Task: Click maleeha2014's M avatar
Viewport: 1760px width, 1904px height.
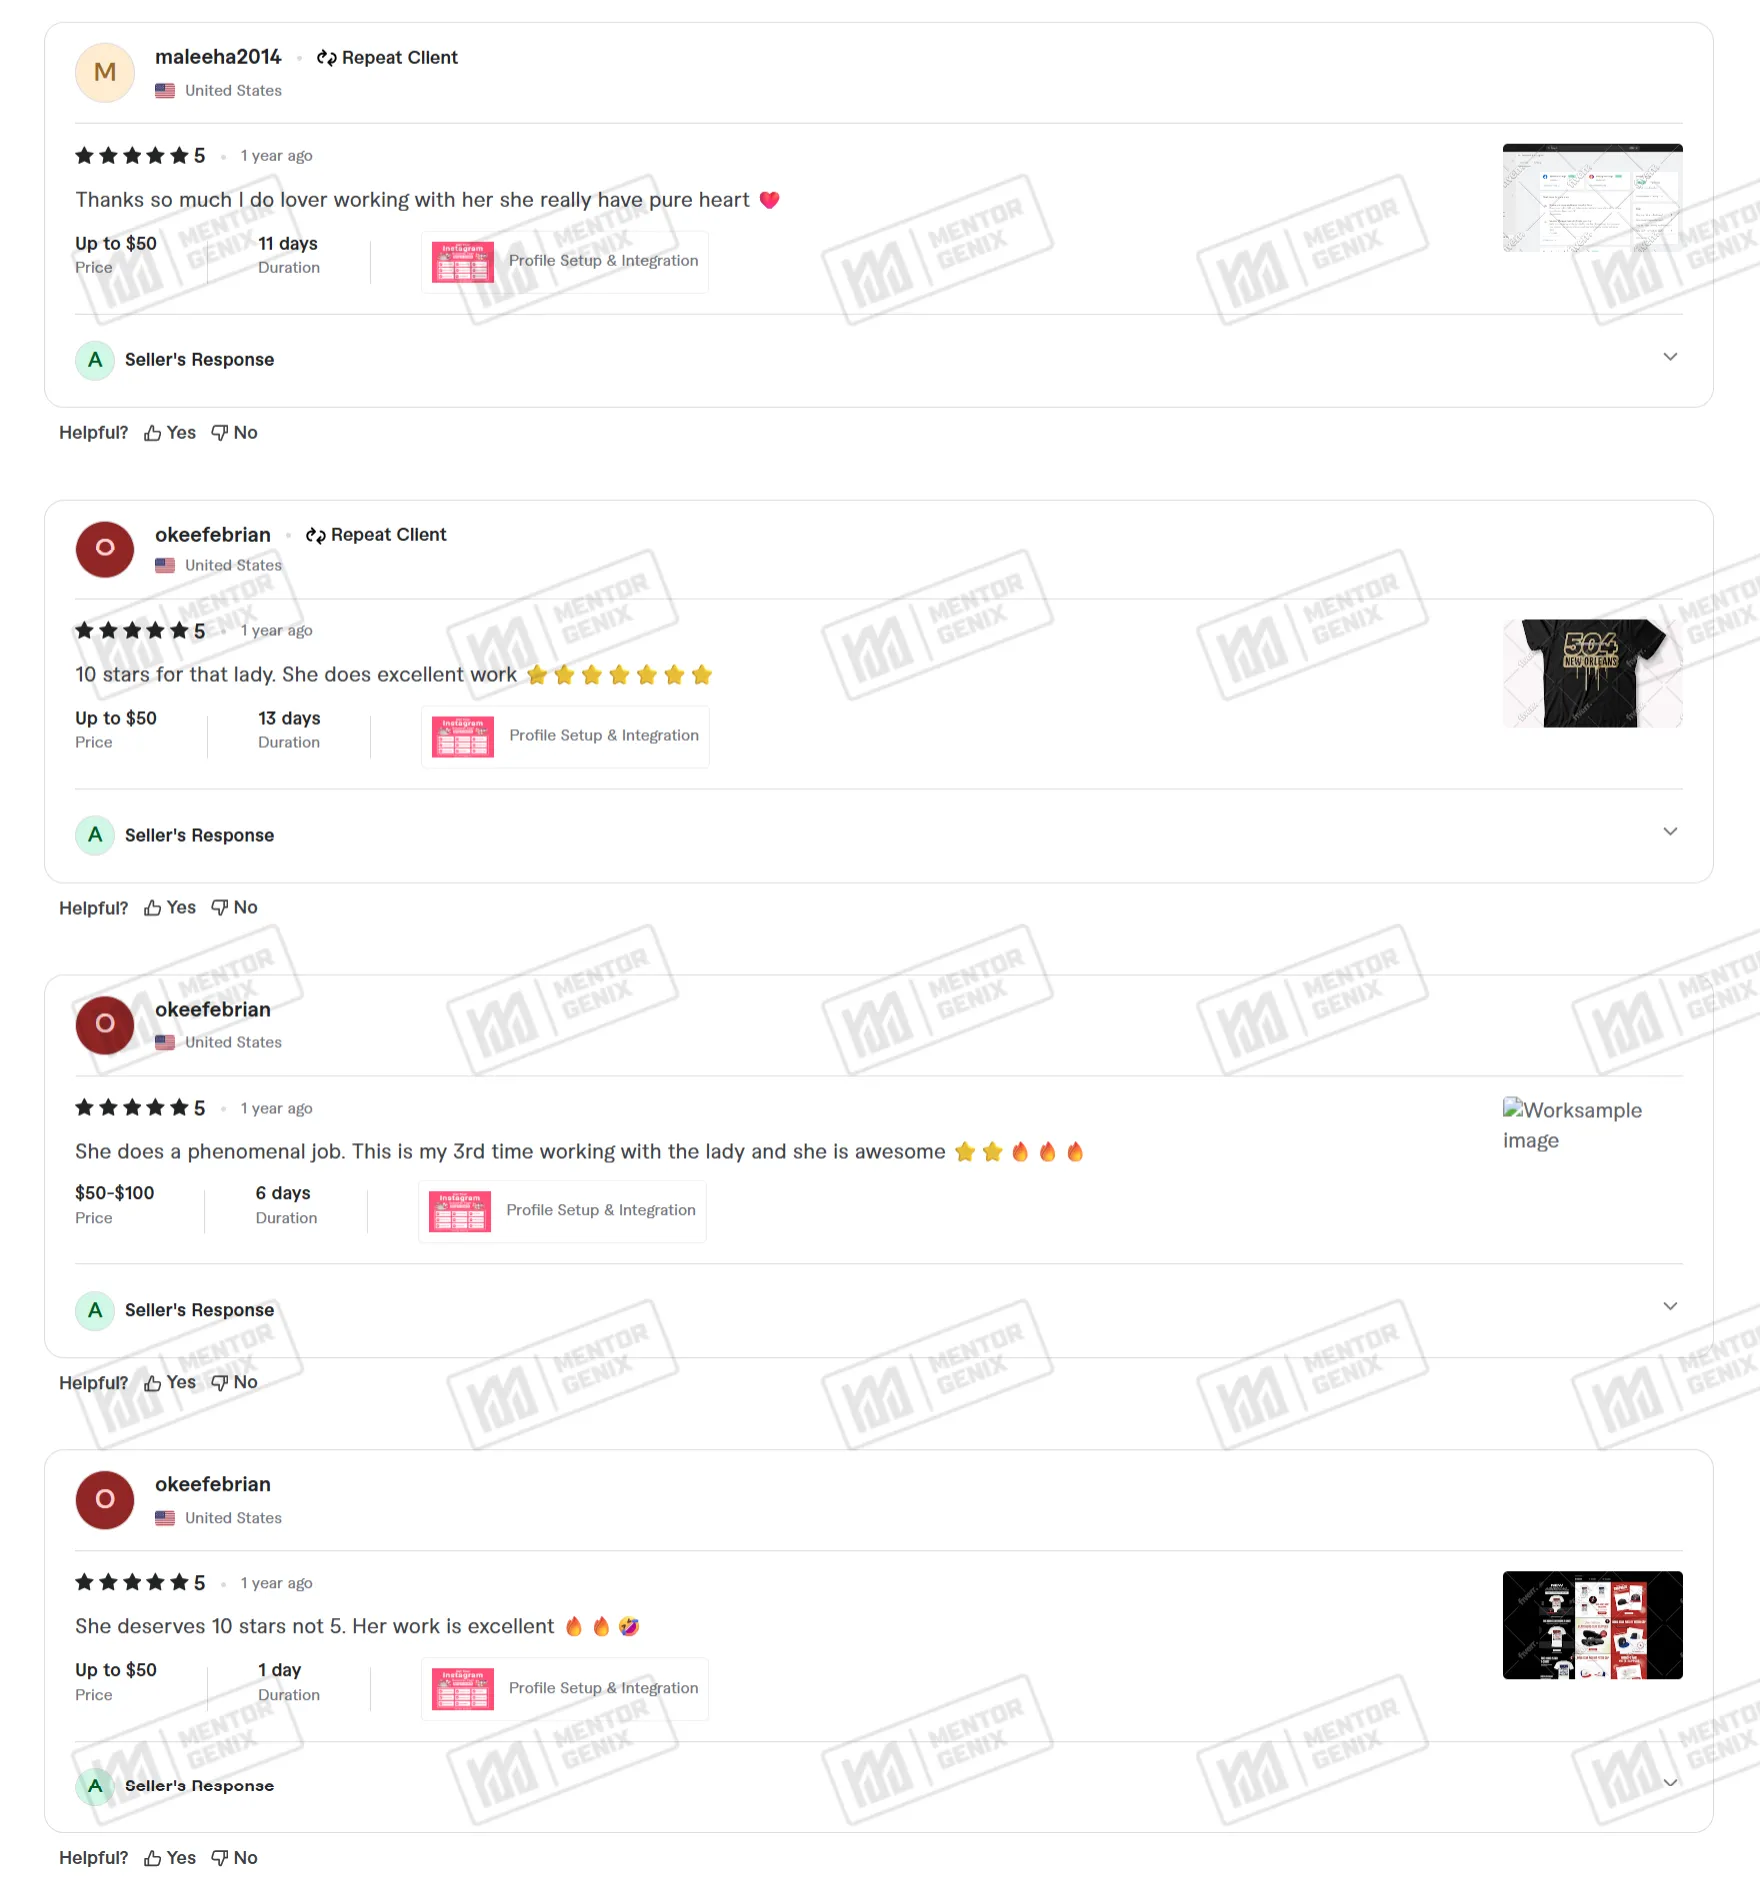Action: coord(105,73)
